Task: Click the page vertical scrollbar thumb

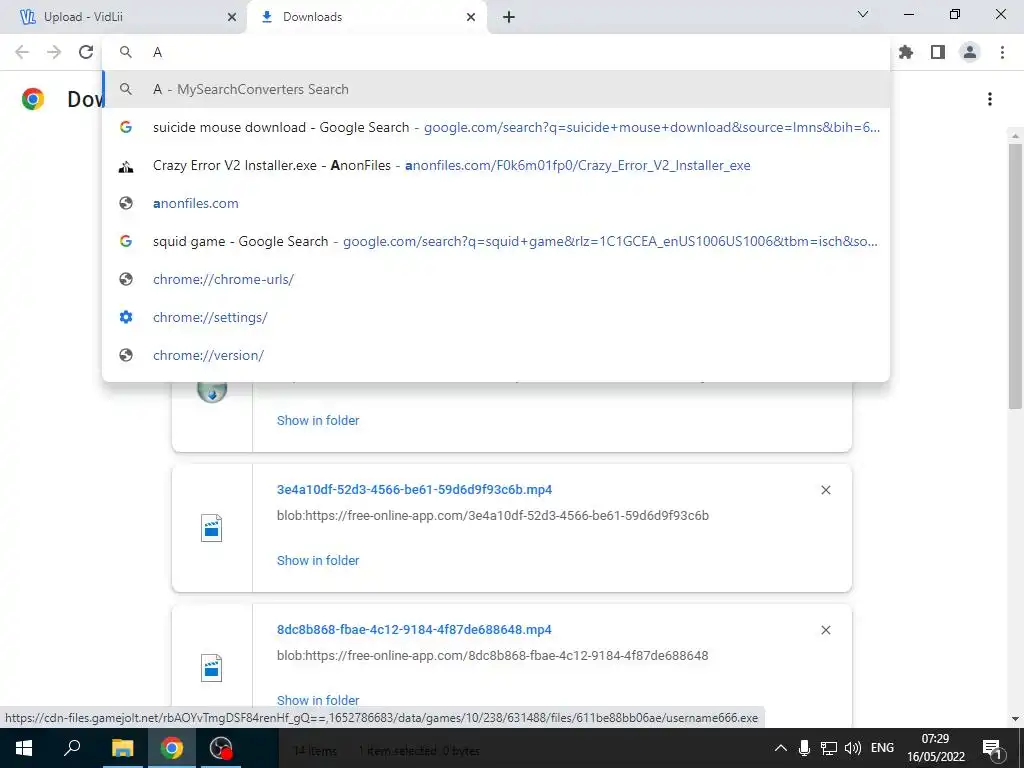Action: tap(1015, 276)
